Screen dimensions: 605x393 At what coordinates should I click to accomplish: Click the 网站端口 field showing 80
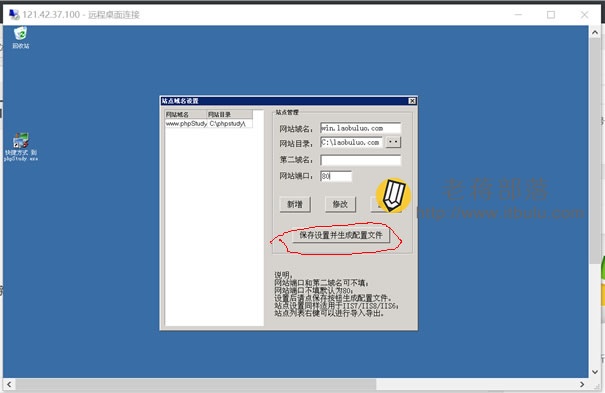pos(336,176)
